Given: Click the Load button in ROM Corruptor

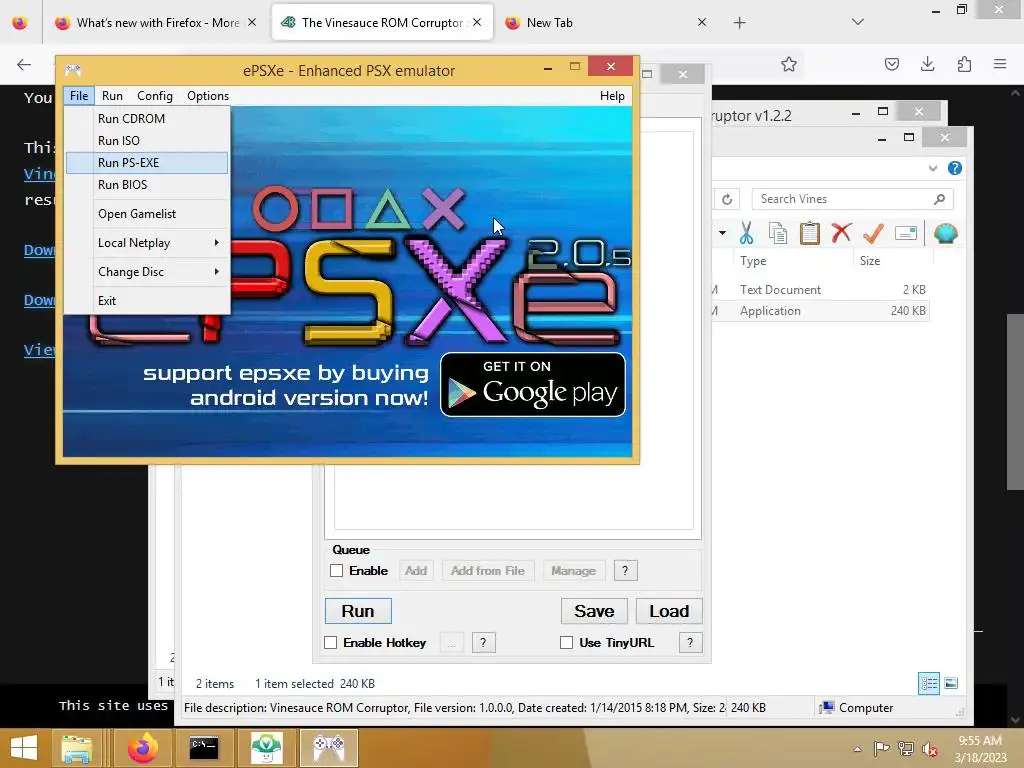Looking at the screenshot, I should [x=669, y=611].
